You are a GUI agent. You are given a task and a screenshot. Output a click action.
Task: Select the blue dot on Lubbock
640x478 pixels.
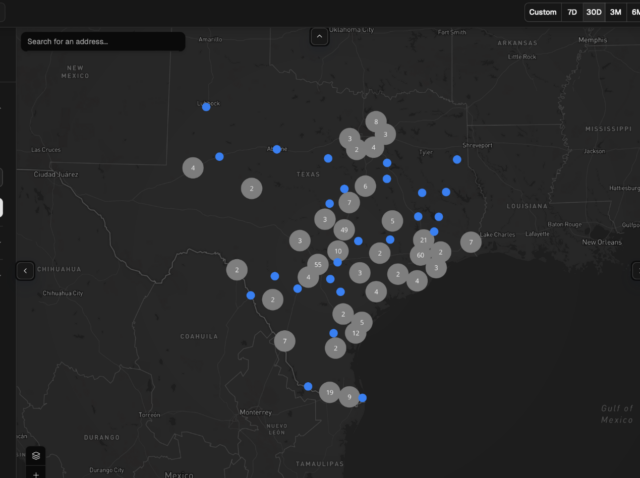pyautogui.click(x=206, y=107)
